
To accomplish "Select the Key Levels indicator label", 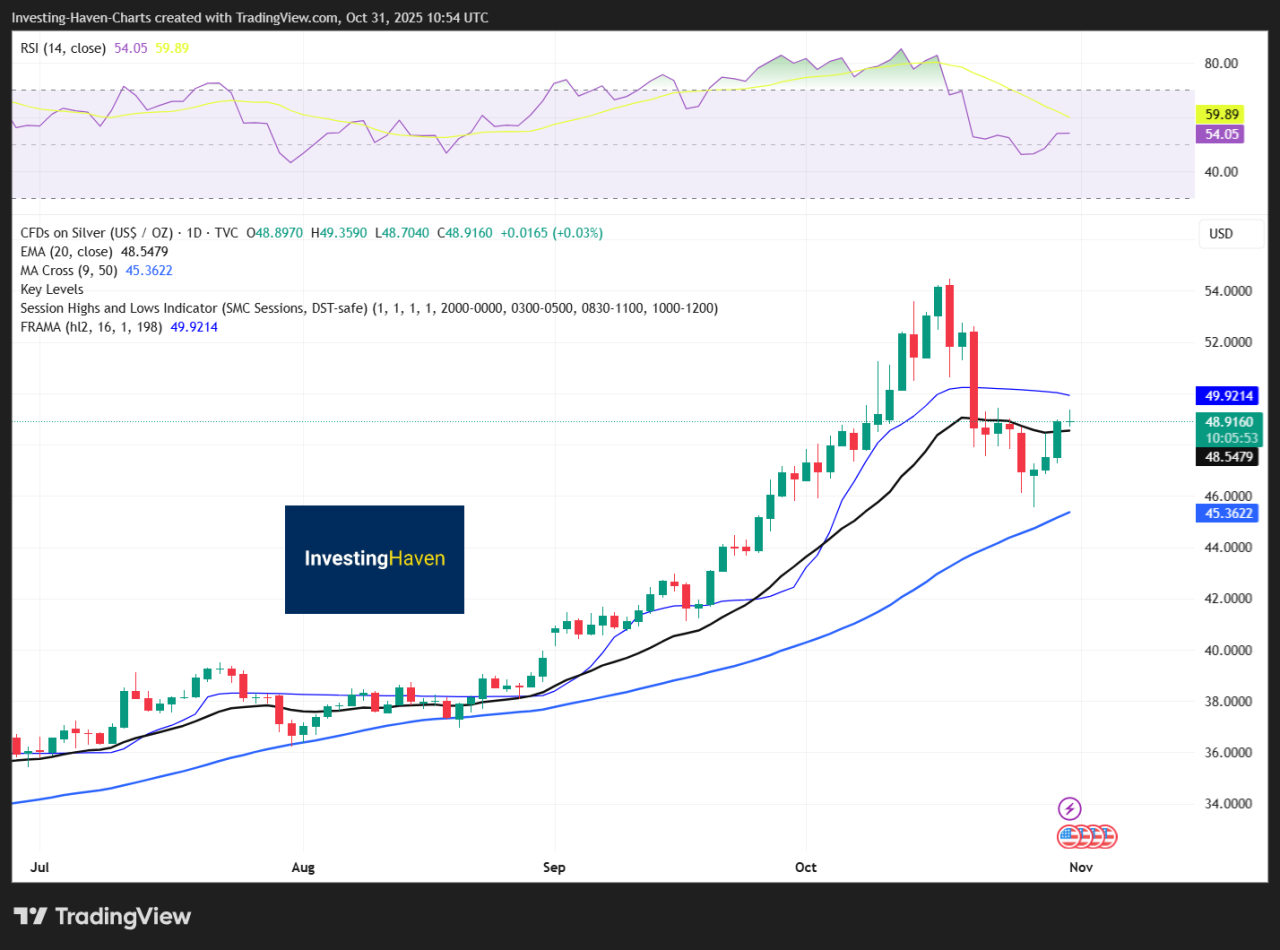I will [52, 289].
